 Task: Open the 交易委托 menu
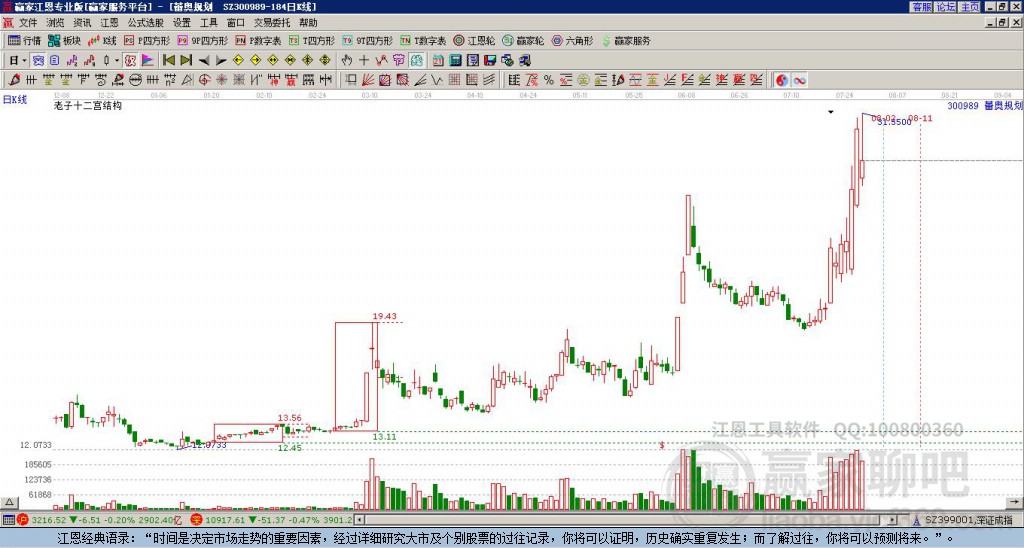(x=272, y=23)
